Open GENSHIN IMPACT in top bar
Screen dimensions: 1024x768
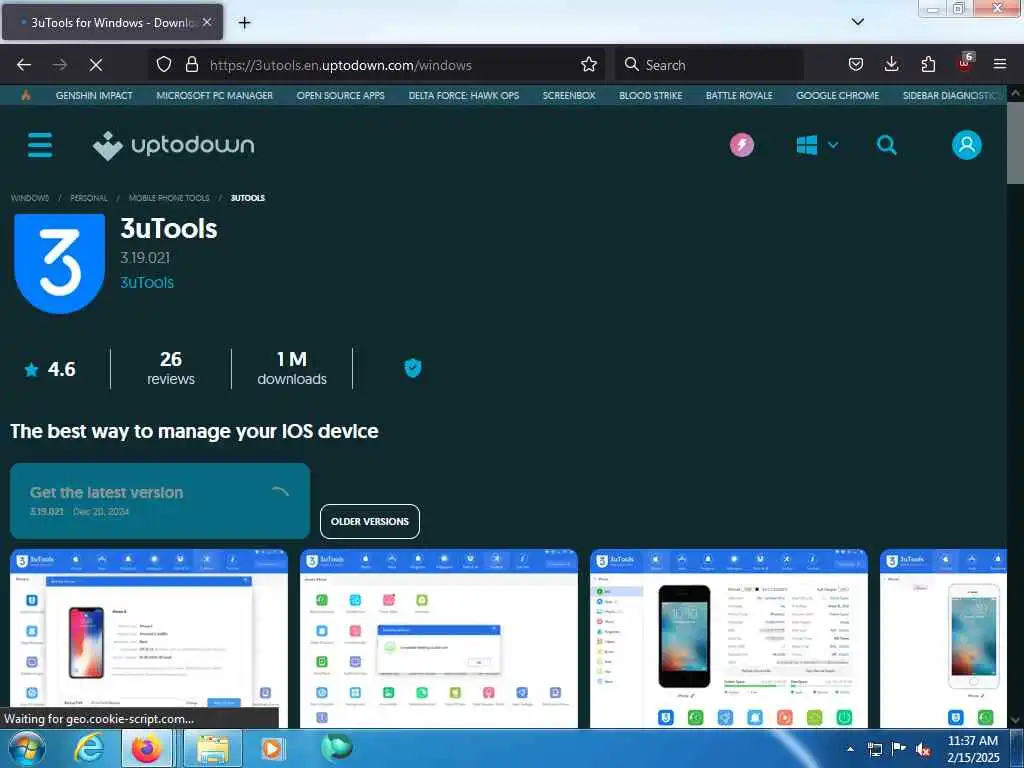94,95
